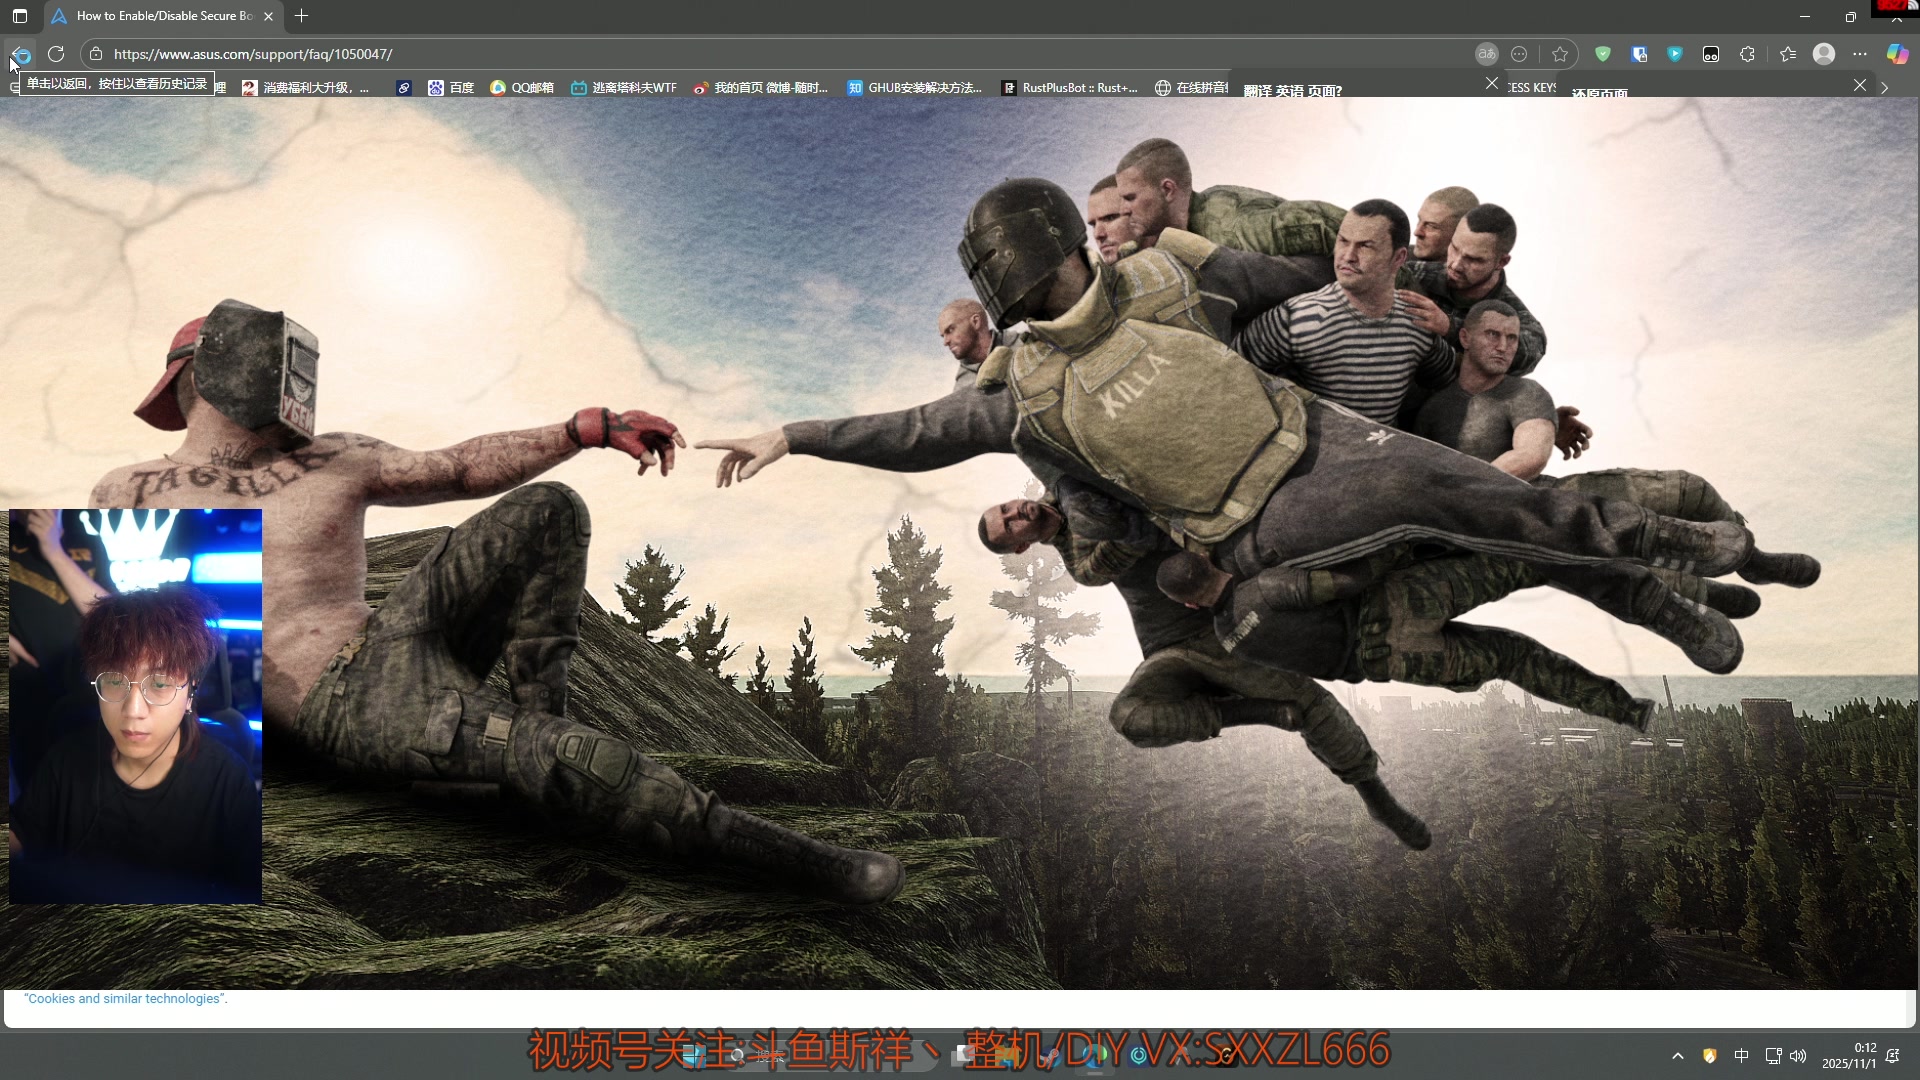
Task: Open the volume speaker control in tray
Action: [x=1798, y=1056]
